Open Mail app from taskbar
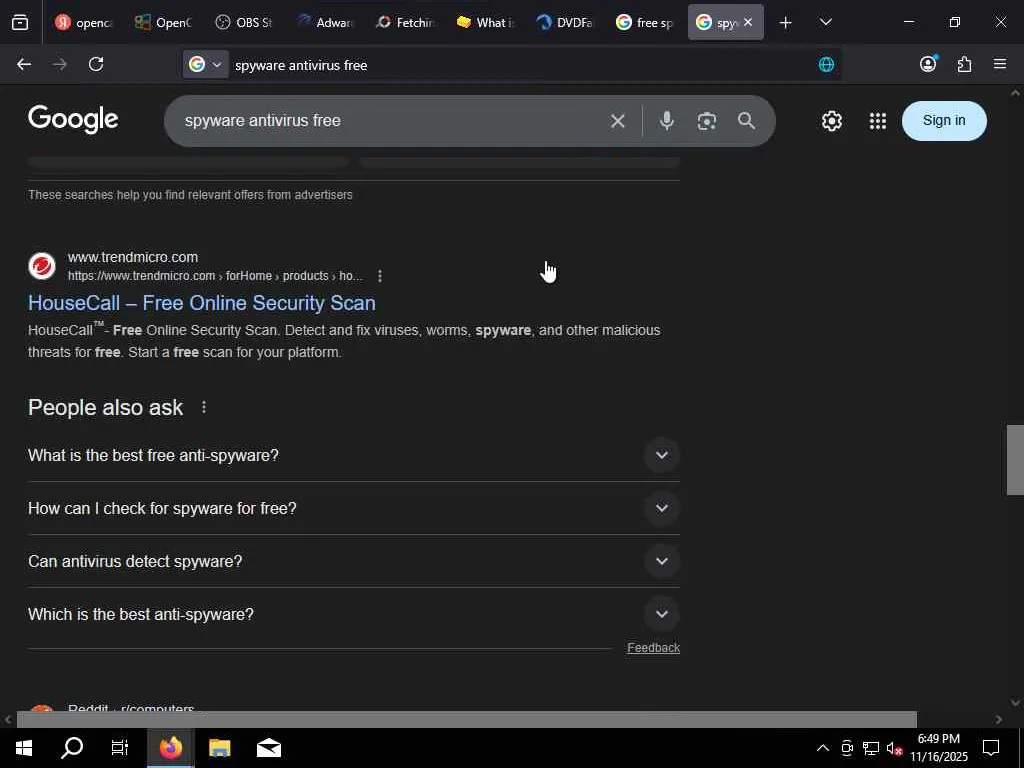The height and width of the screenshot is (768, 1024). click(x=268, y=748)
